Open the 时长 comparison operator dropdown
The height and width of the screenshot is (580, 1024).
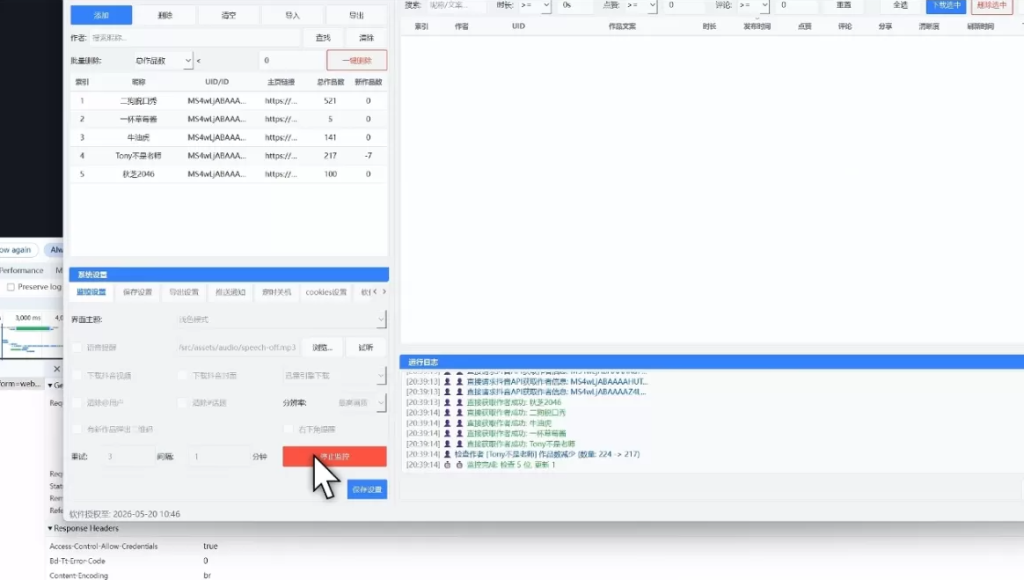(534, 5)
